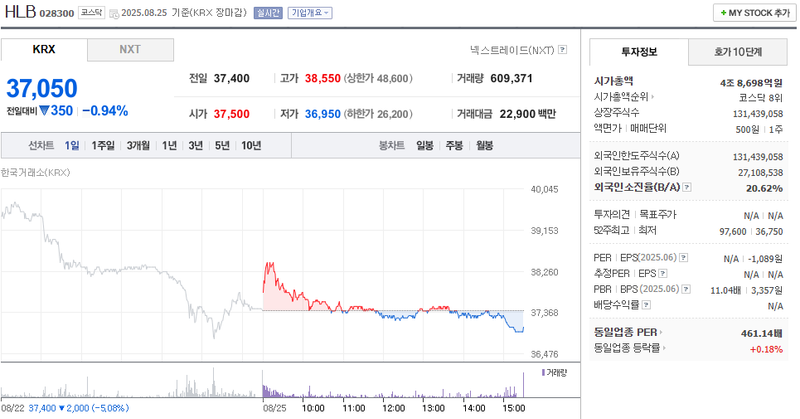Click the 전일 value 37,400
800x419 pixels.
pos(232,79)
